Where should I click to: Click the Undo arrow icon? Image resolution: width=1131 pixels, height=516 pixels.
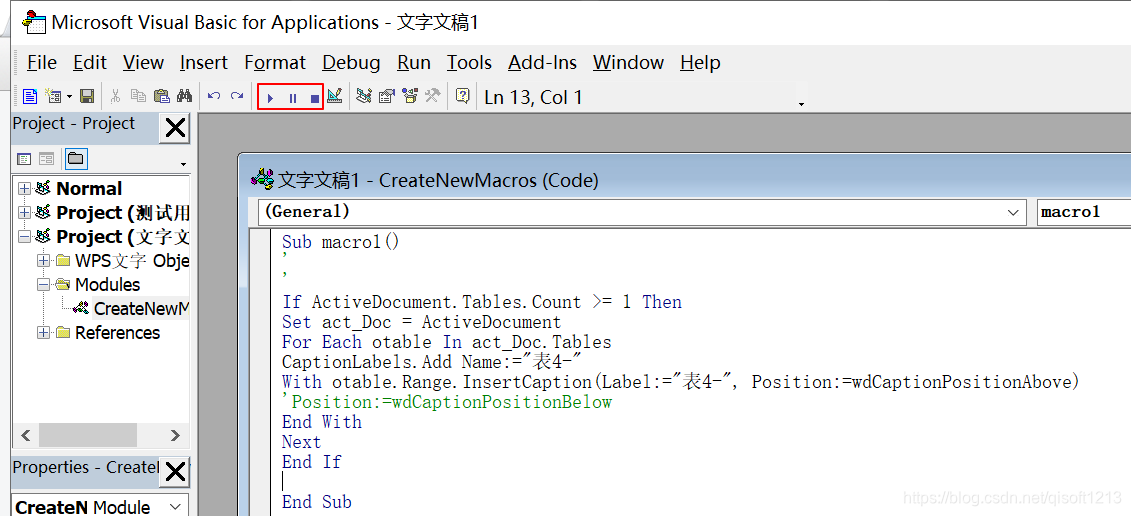pos(214,96)
